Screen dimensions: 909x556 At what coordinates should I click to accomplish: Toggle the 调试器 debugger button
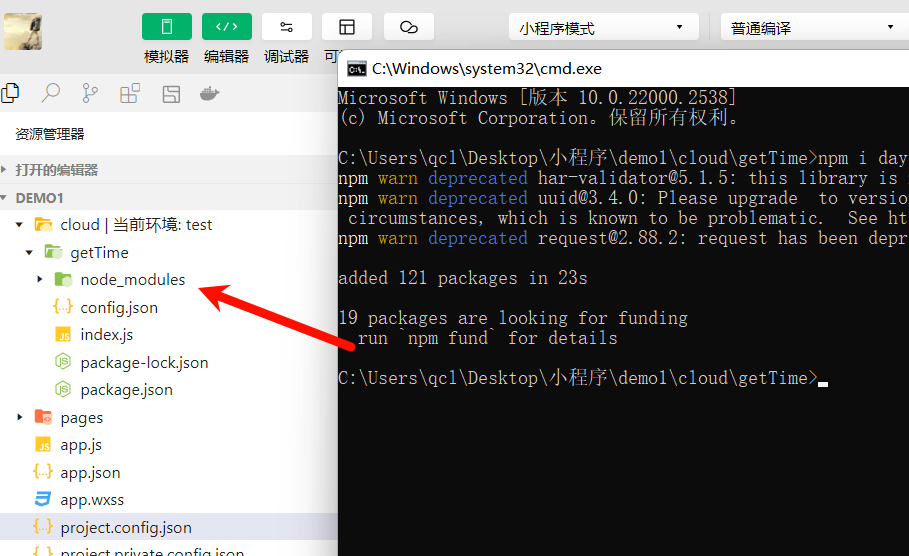click(286, 27)
